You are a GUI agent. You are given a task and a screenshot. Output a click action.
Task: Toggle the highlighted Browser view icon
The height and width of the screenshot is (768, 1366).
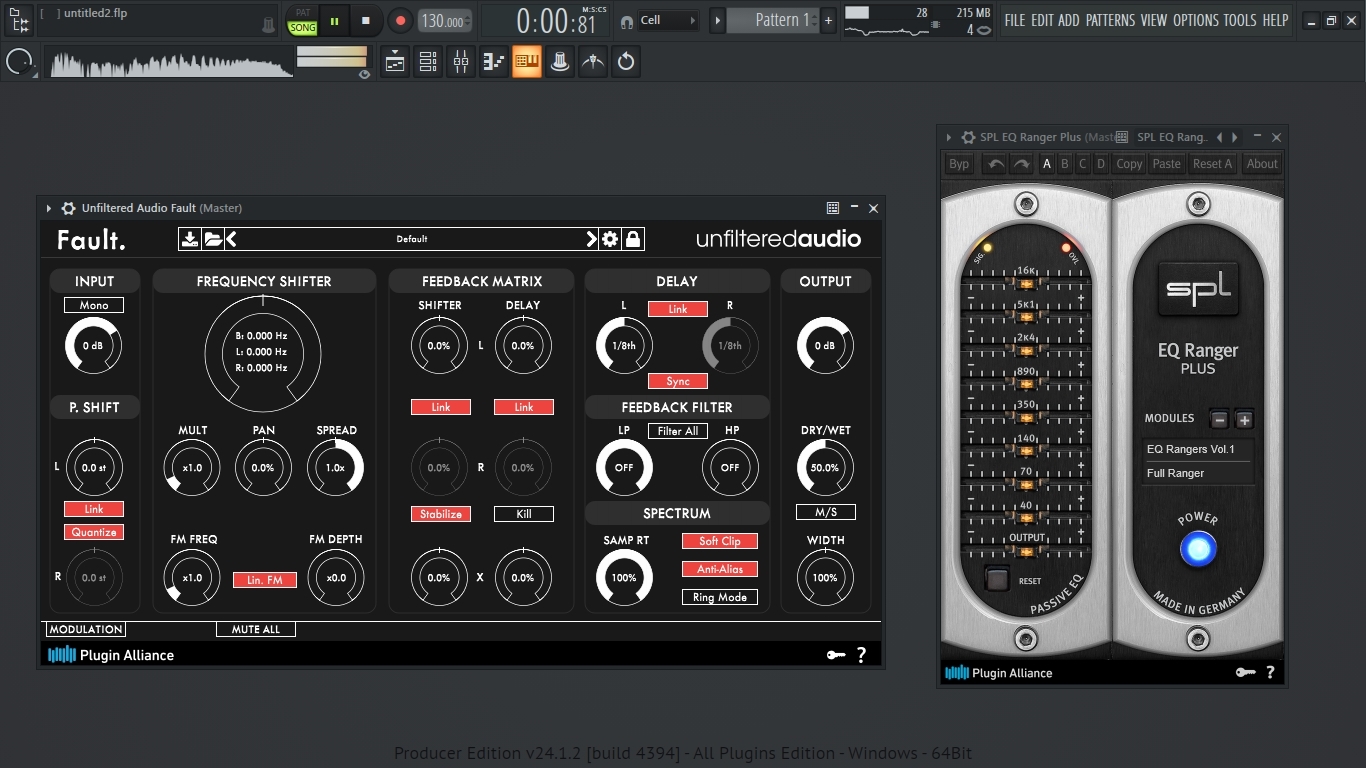527,62
